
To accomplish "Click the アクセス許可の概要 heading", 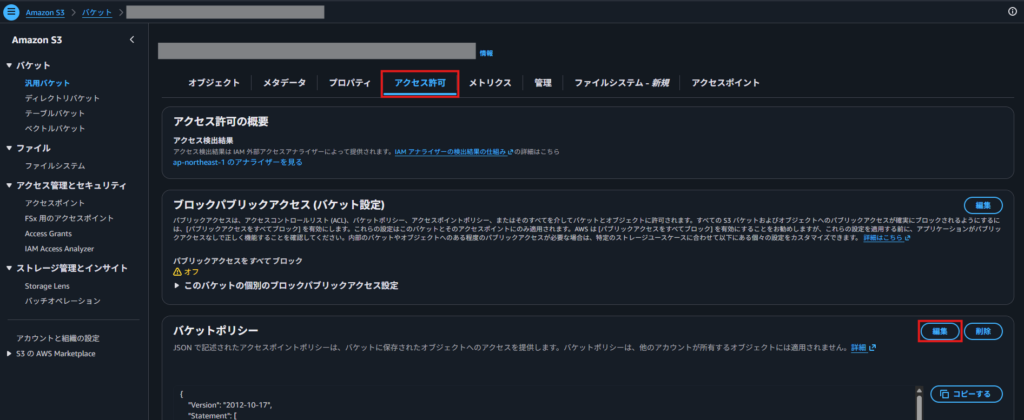I will coord(221,121).
